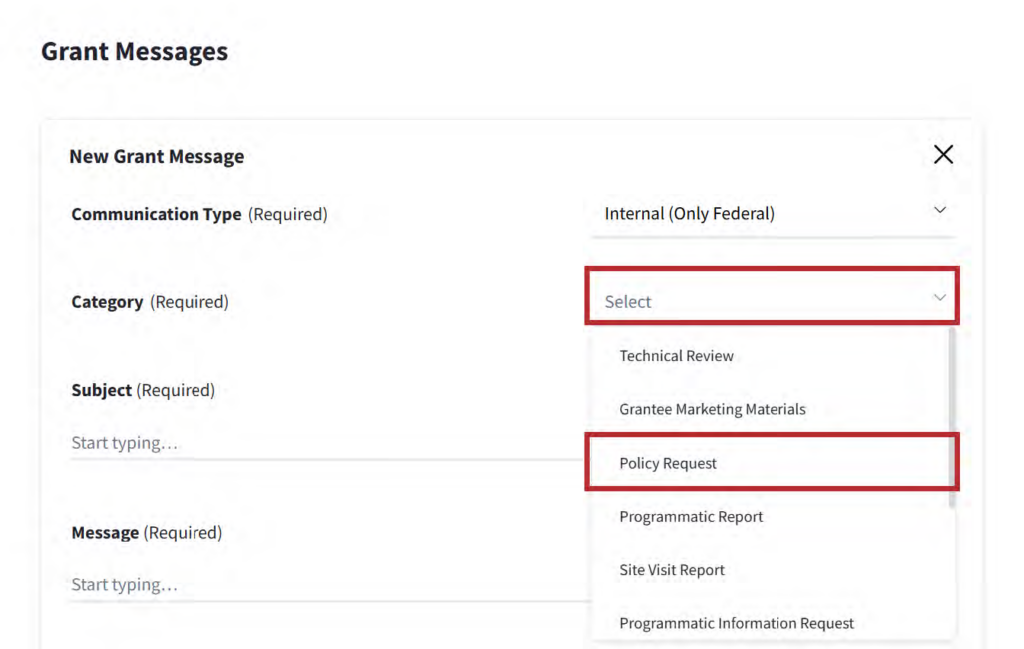
Task: Close the New Grant Message panel
Action: click(x=942, y=155)
